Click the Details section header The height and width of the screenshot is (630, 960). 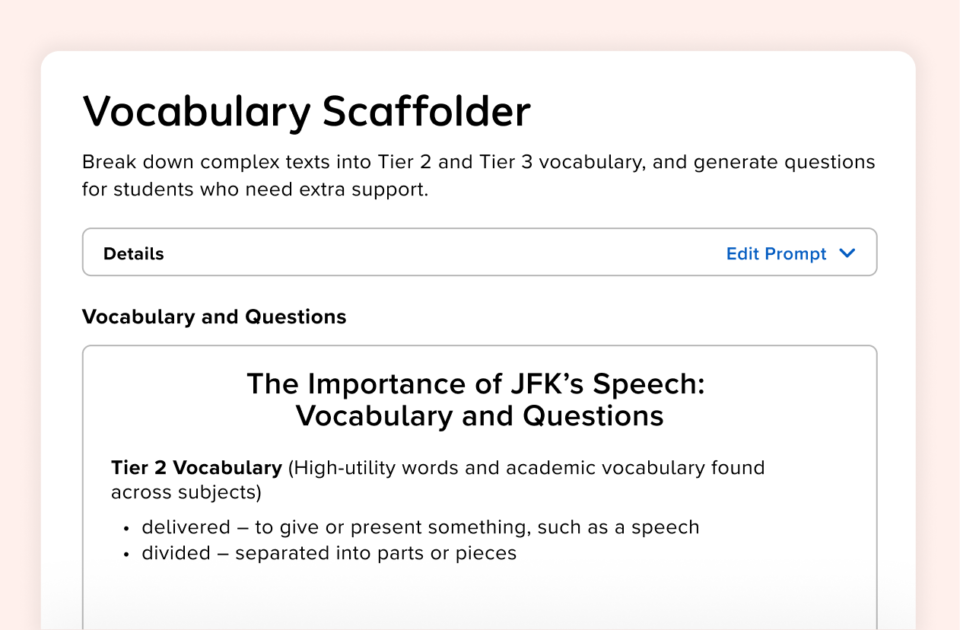(x=131, y=253)
